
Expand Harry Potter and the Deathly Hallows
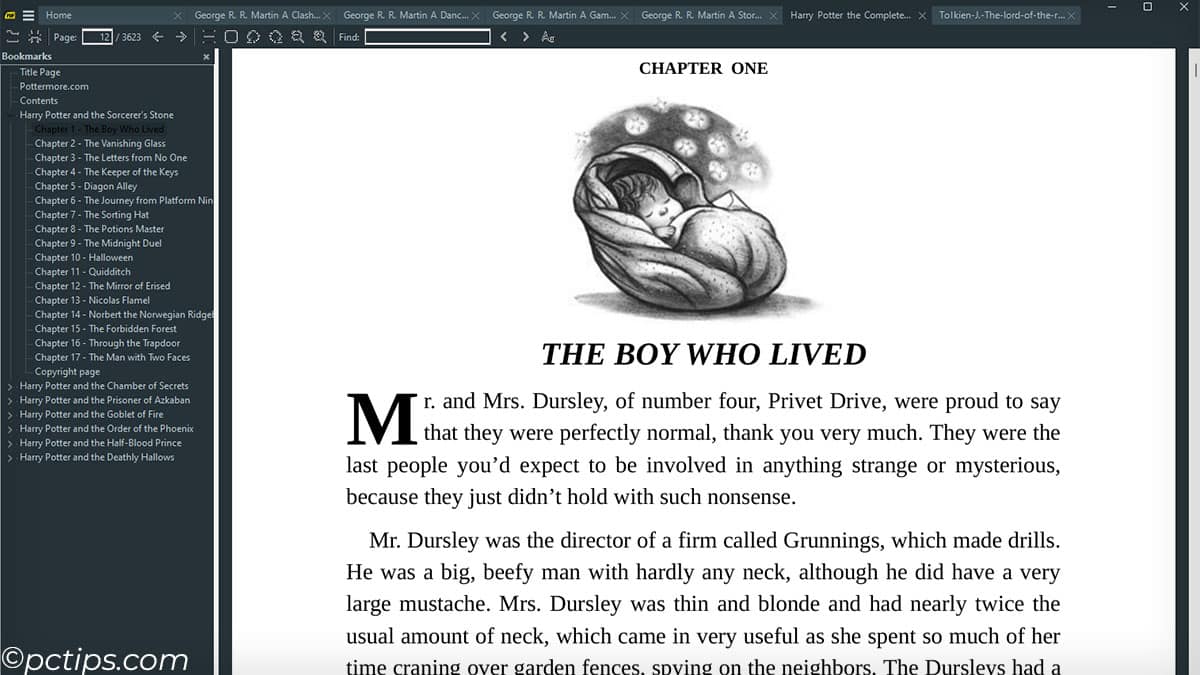[x=10, y=457]
